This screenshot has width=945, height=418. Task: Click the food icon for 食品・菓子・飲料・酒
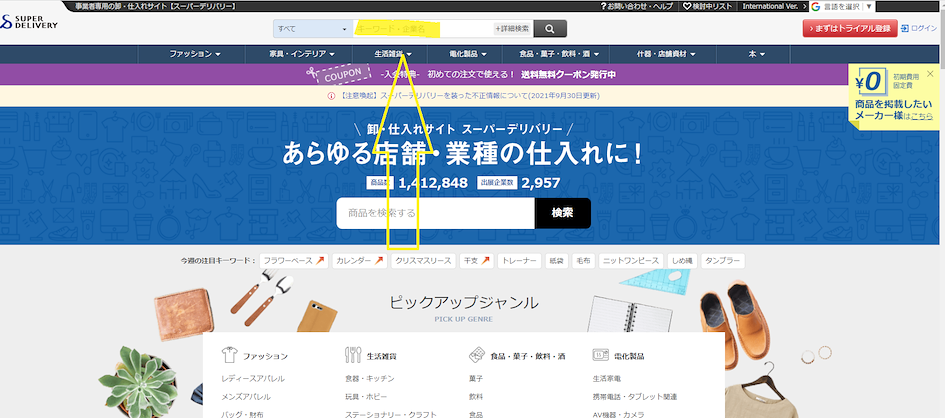point(477,355)
